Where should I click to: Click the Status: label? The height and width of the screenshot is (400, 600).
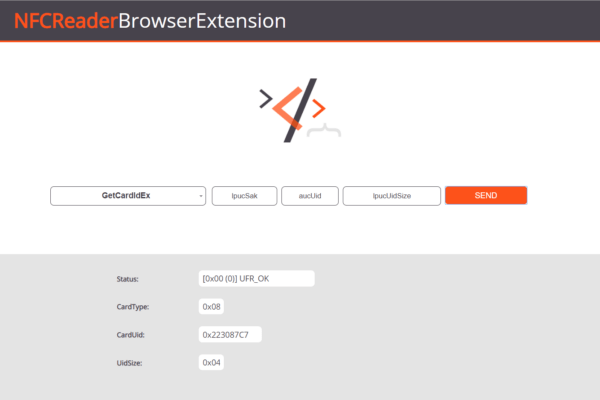tap(127, 279)
